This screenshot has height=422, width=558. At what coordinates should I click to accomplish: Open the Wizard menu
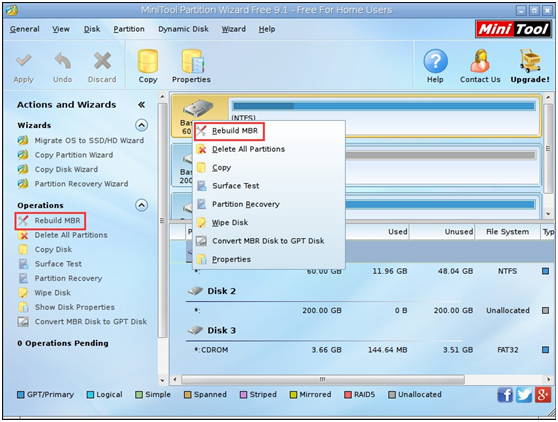tap(233, 29)
